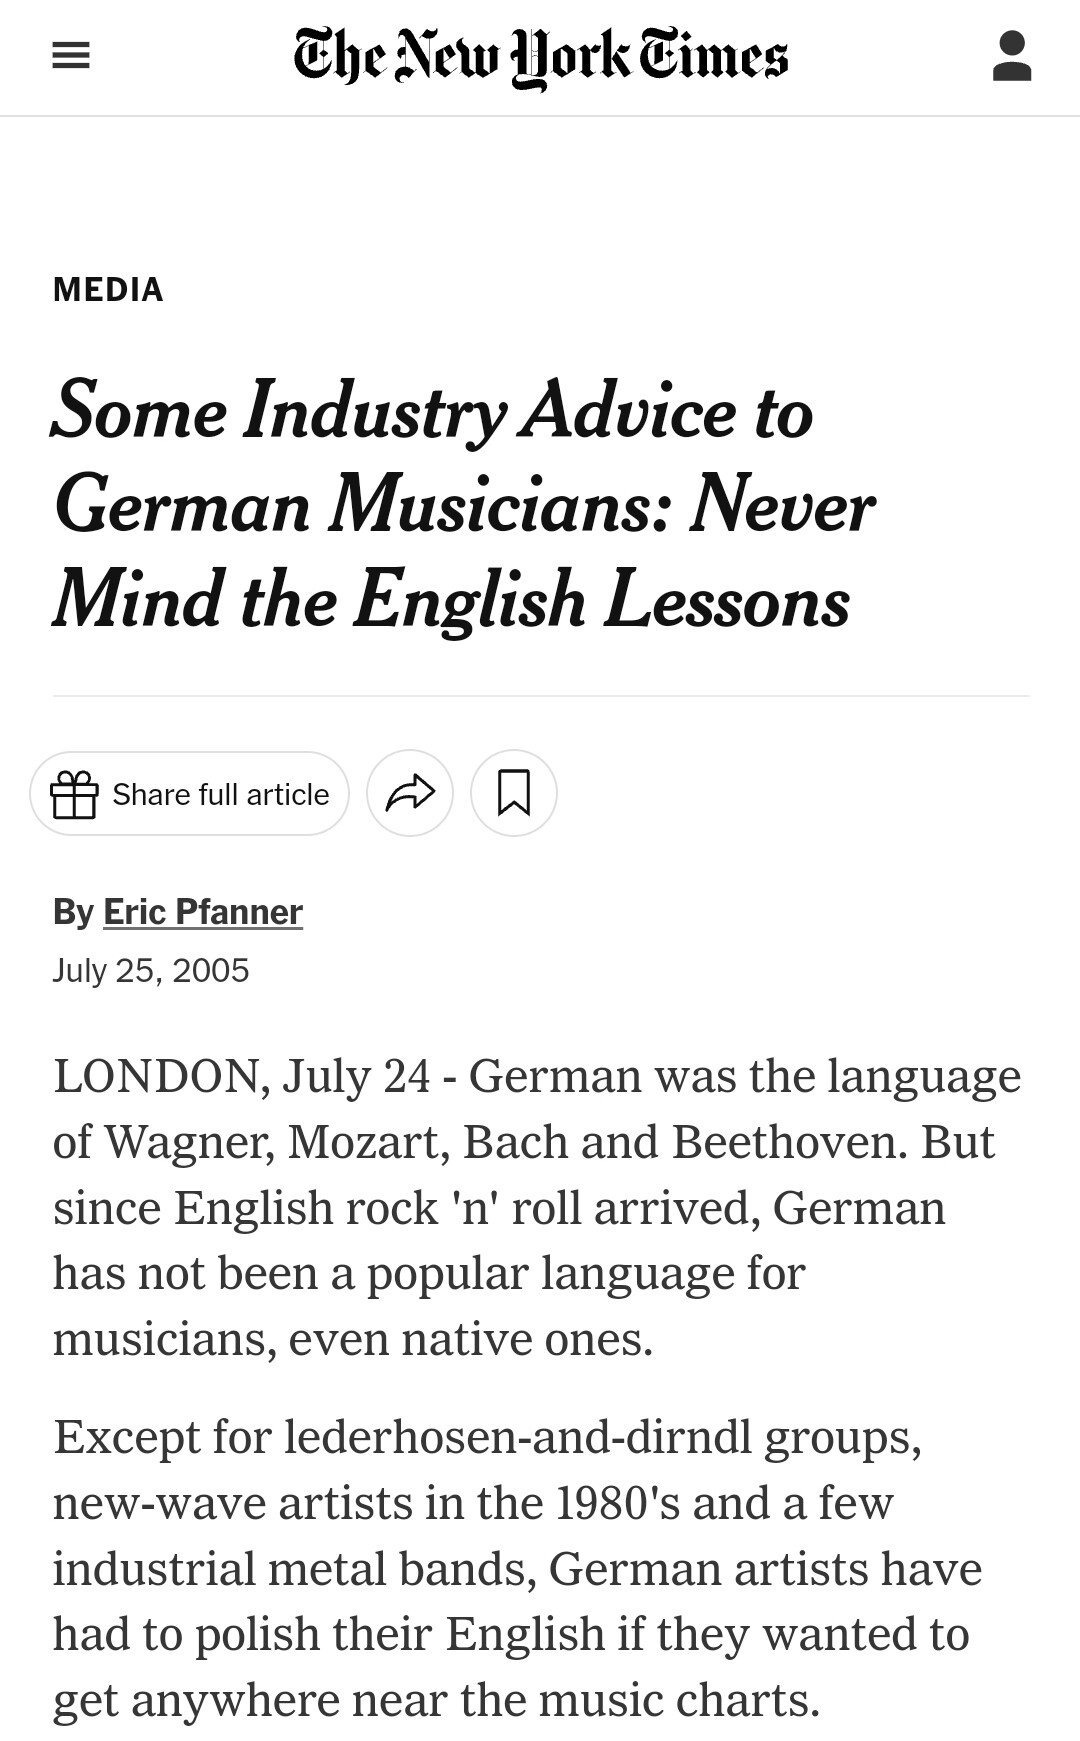Screen dimensions: 1080x1741
Task: Click the word "By" in the byline
Action: coord(73,912)
